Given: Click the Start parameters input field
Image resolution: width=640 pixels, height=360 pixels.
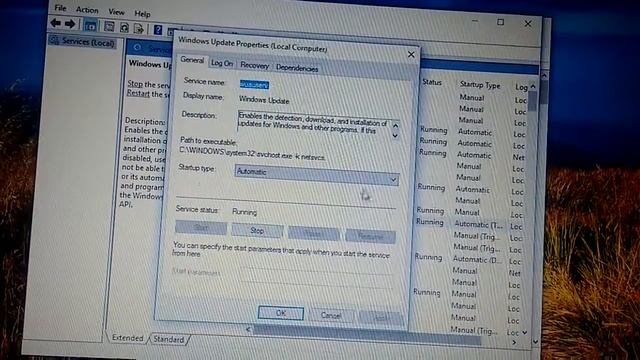Looking at the screenshot, I should 317,278.
